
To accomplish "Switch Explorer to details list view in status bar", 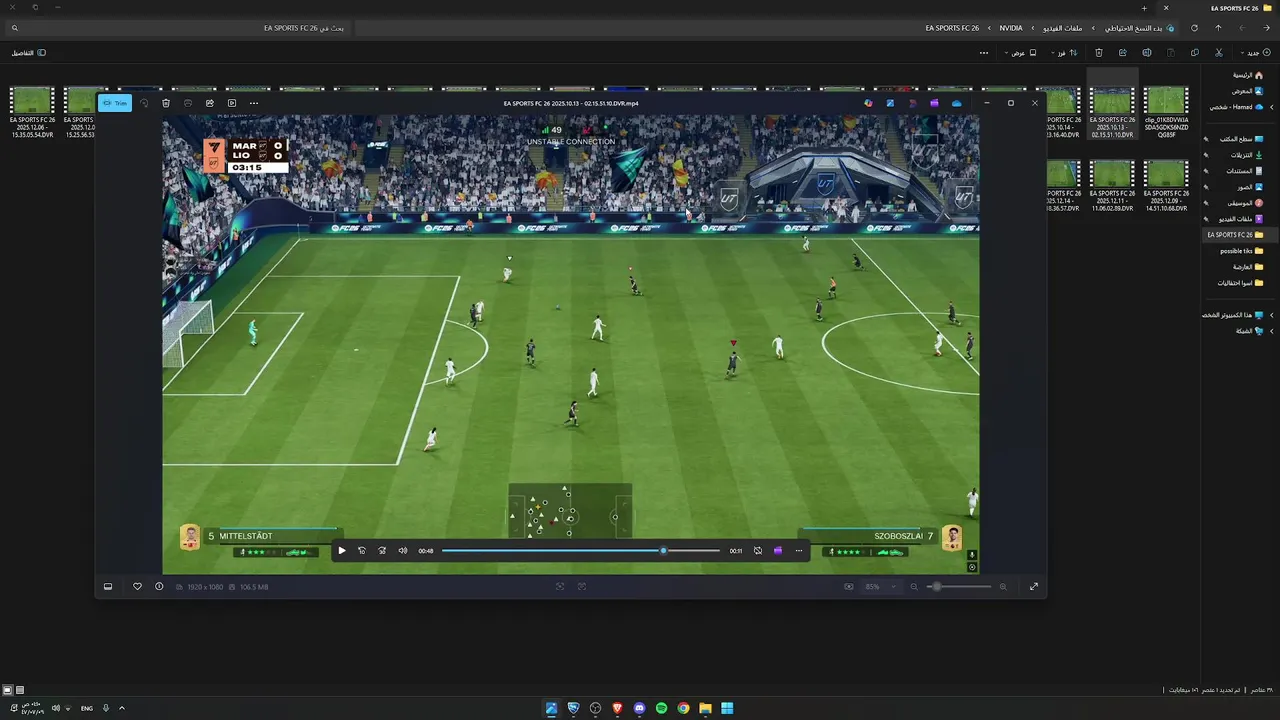I will (20, 690).
